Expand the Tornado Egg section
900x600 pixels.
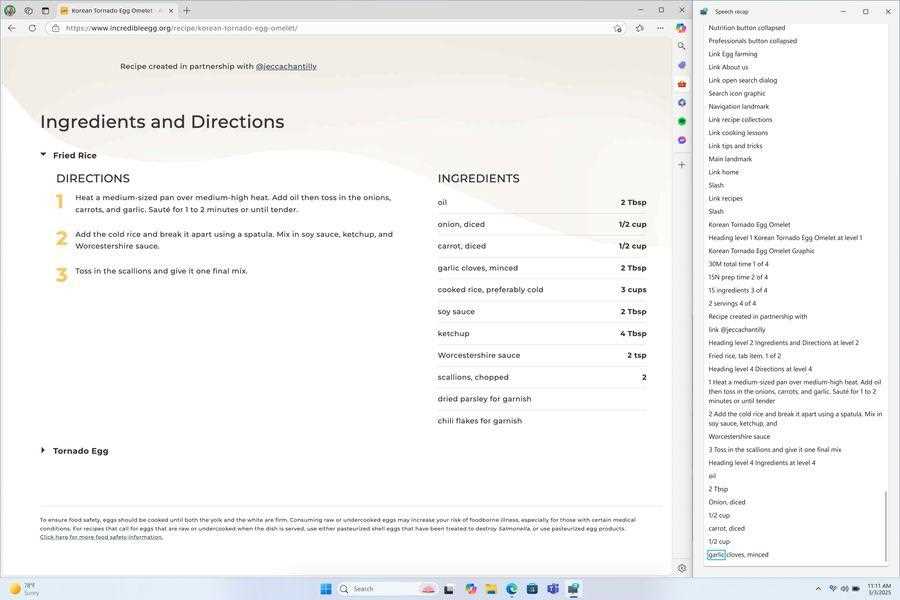[x=43, y=451]
